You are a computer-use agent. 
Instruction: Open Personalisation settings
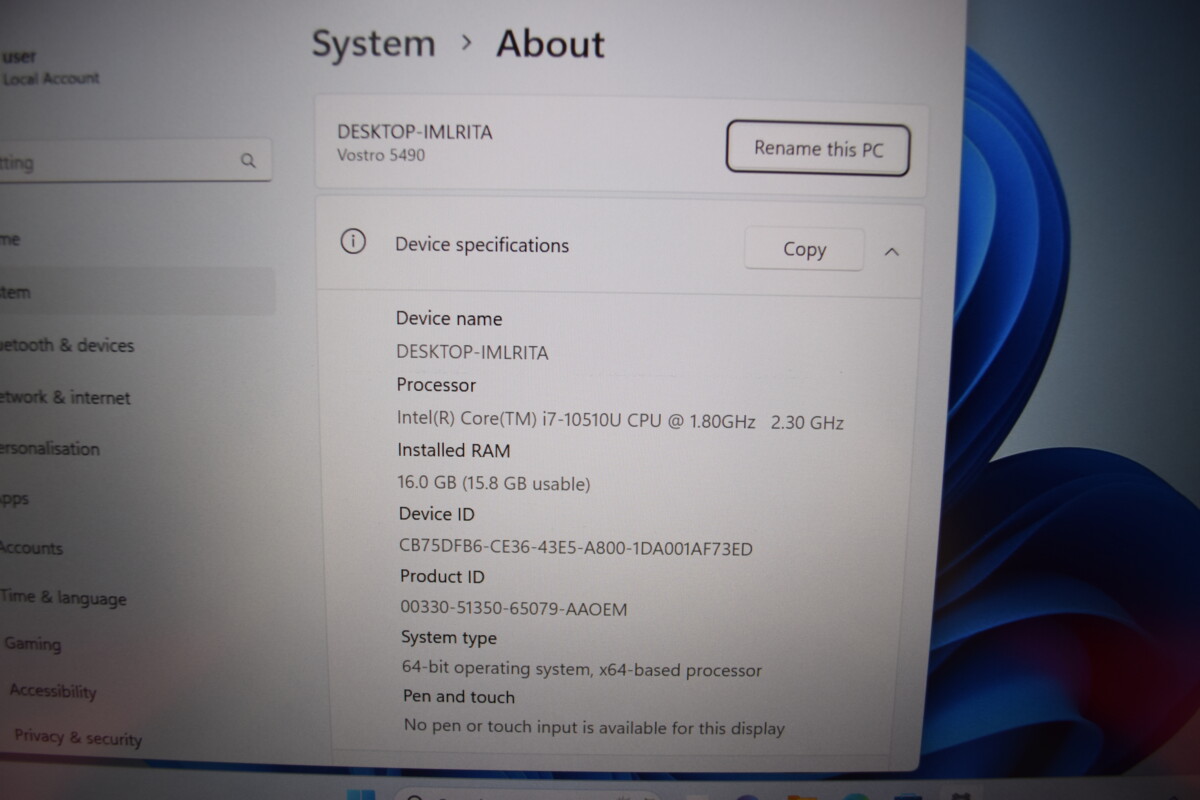click(x=50, y=449)
